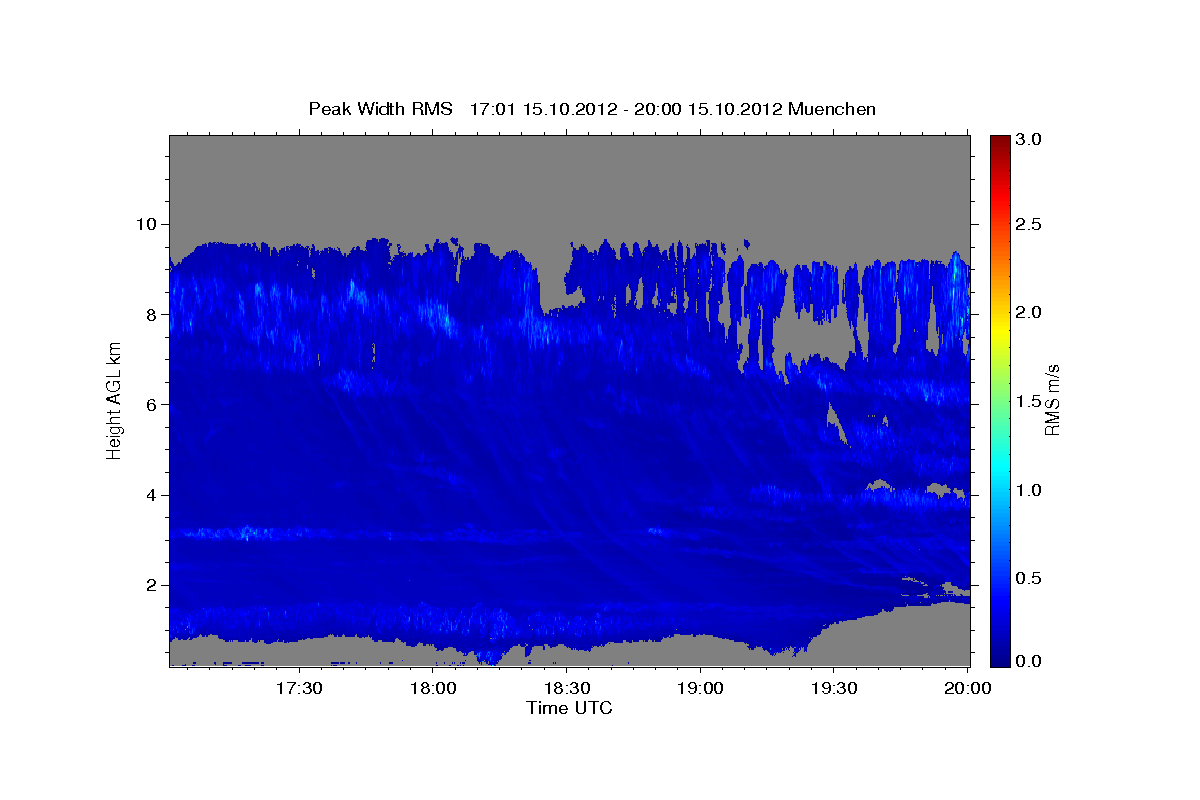This screenshot has height=800, width=1200.
Task: Click the 'Time UTC' axis label
Action: 569,708
